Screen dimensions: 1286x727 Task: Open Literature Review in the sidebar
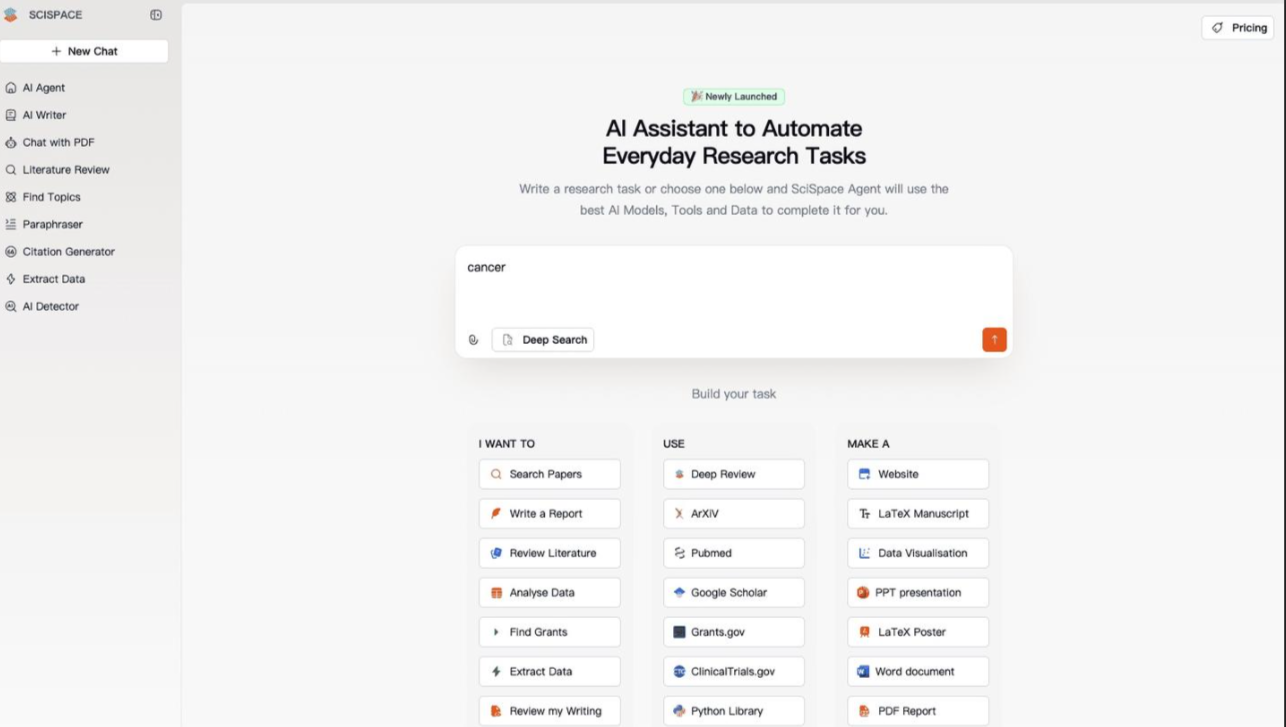(x=57, y=170)
